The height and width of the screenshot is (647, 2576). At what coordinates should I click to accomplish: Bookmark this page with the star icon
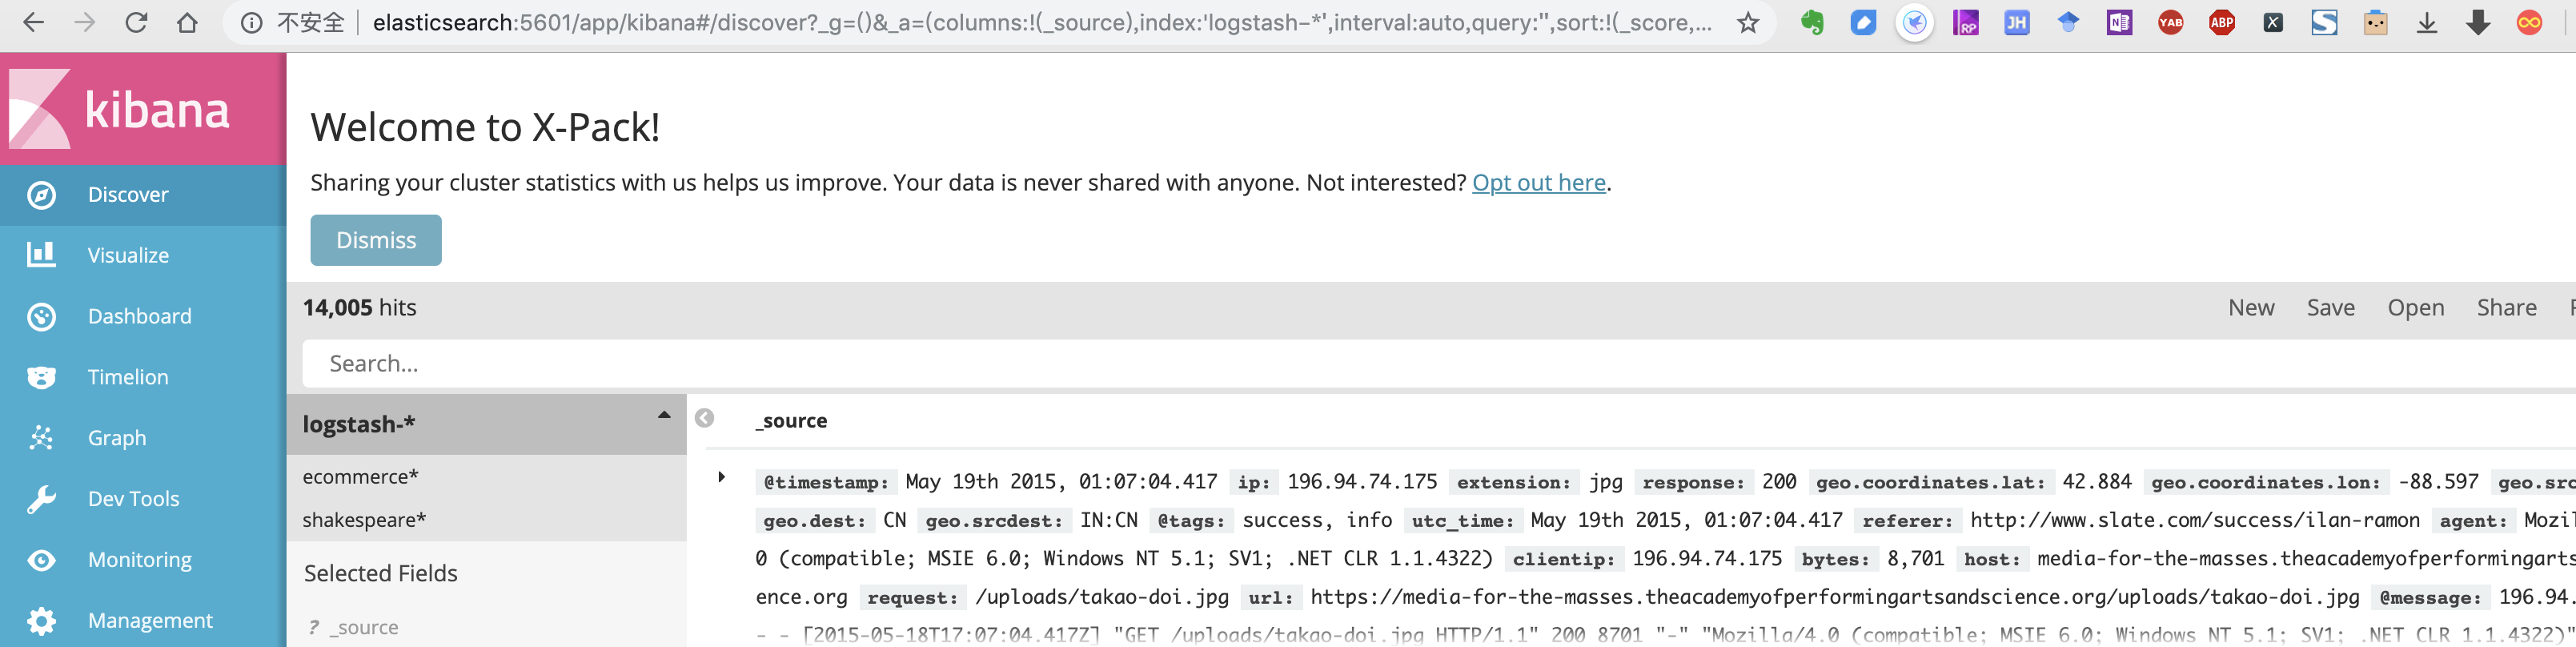tap(1747, 23)
